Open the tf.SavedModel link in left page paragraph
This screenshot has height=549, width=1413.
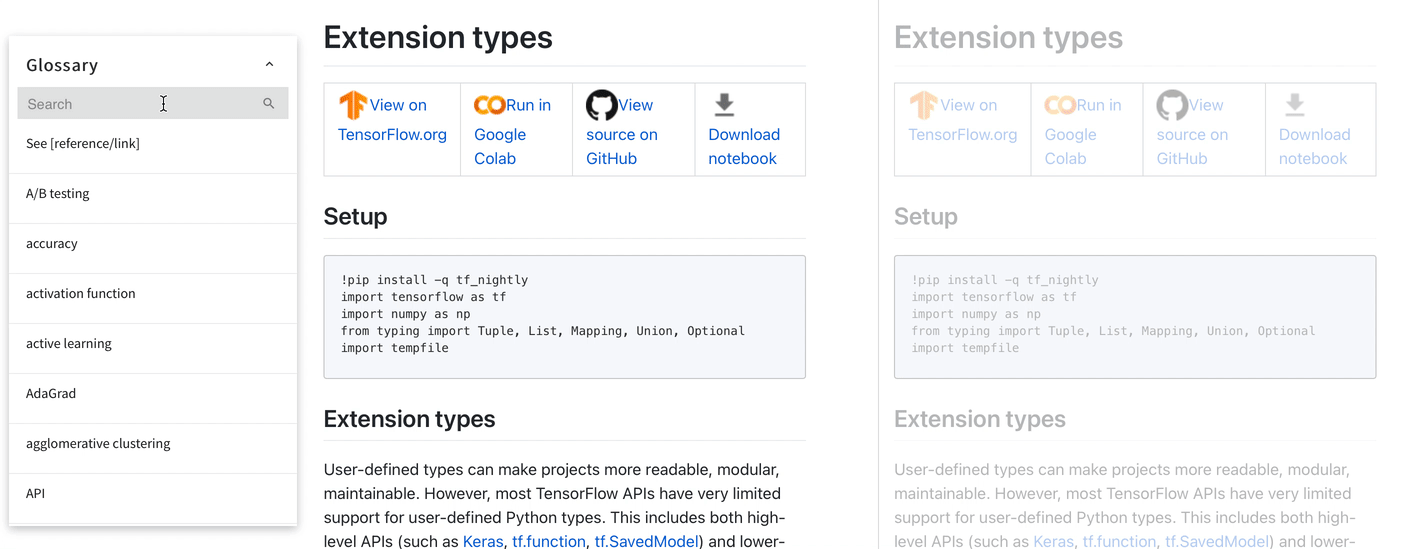pos(648,541)
